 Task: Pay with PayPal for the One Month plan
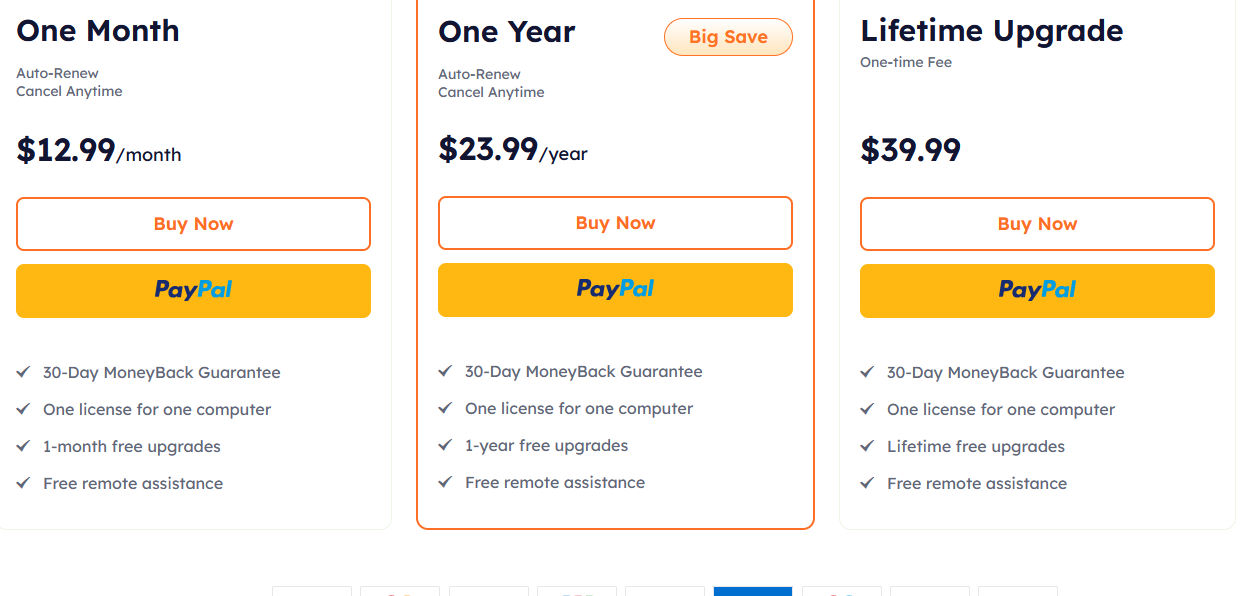[193, 290]
